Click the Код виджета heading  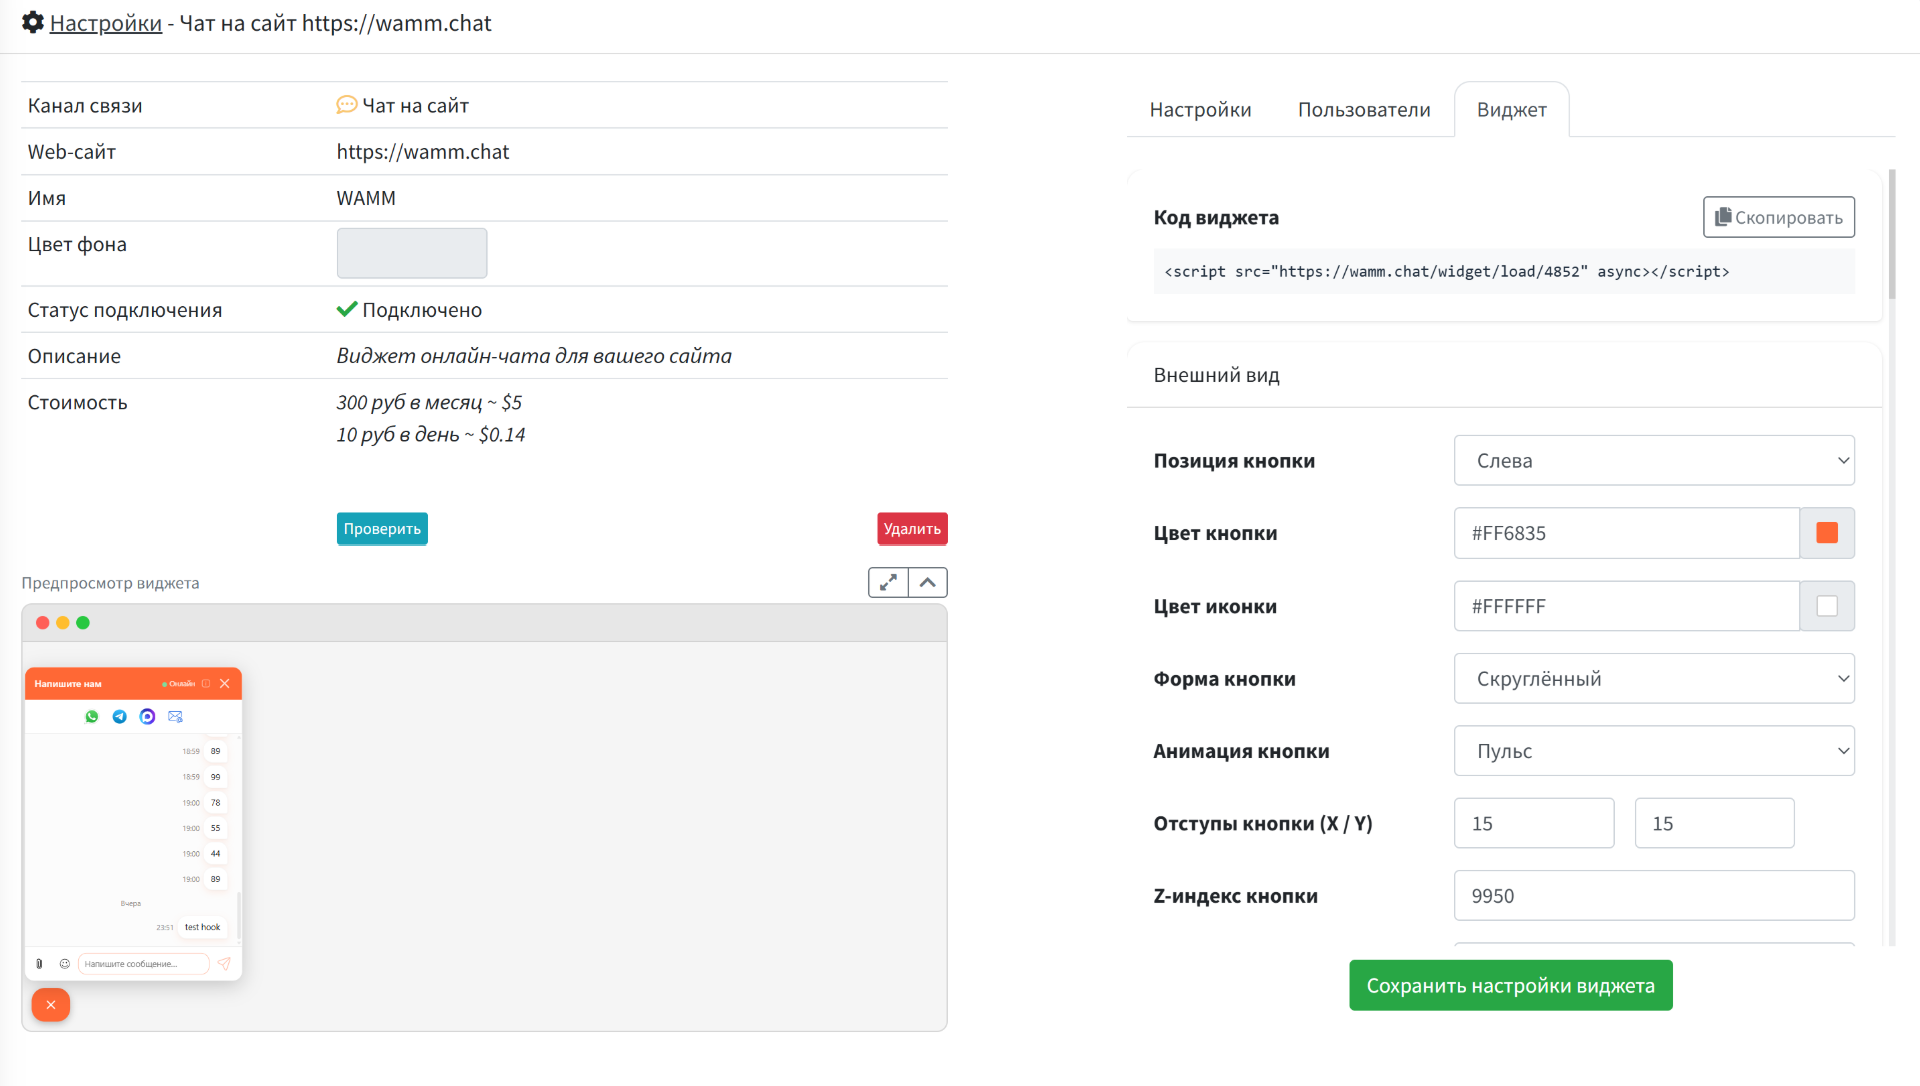click(x=1216, y=217)
